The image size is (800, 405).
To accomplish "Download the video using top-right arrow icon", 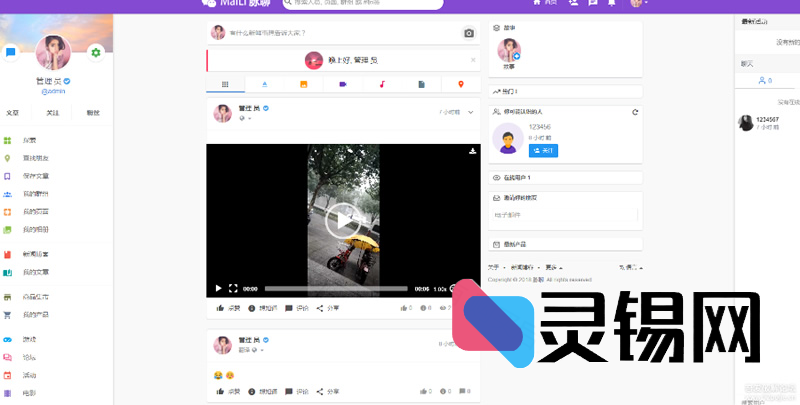I will click(471, 152).
